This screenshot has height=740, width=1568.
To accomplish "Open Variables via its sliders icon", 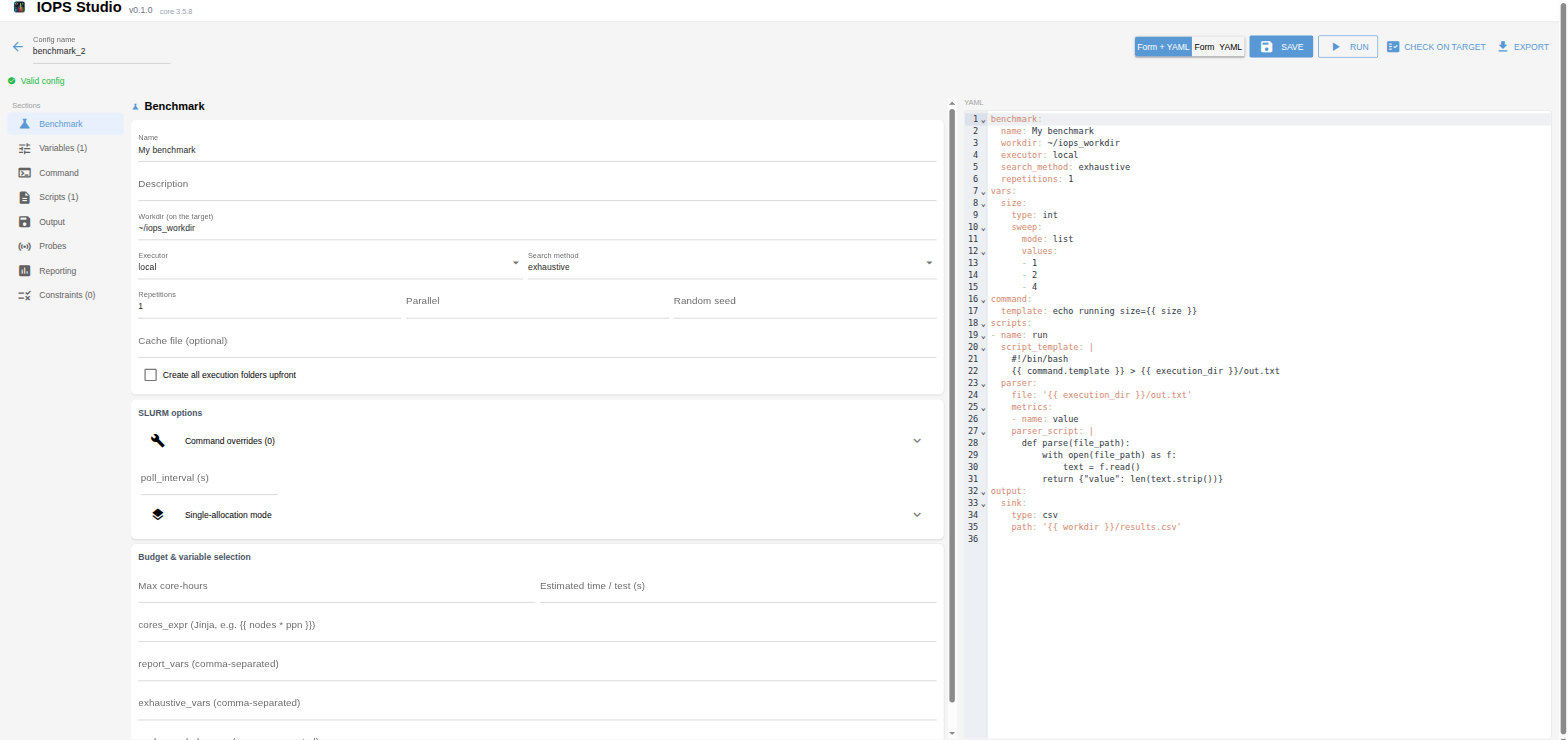I will pos(25,148).
